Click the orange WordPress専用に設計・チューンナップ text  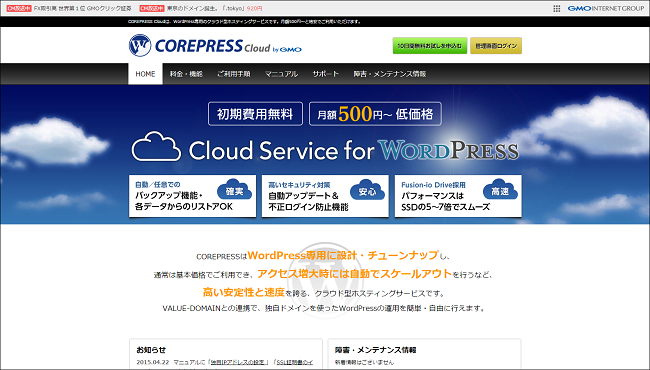(x=343, y=255)
